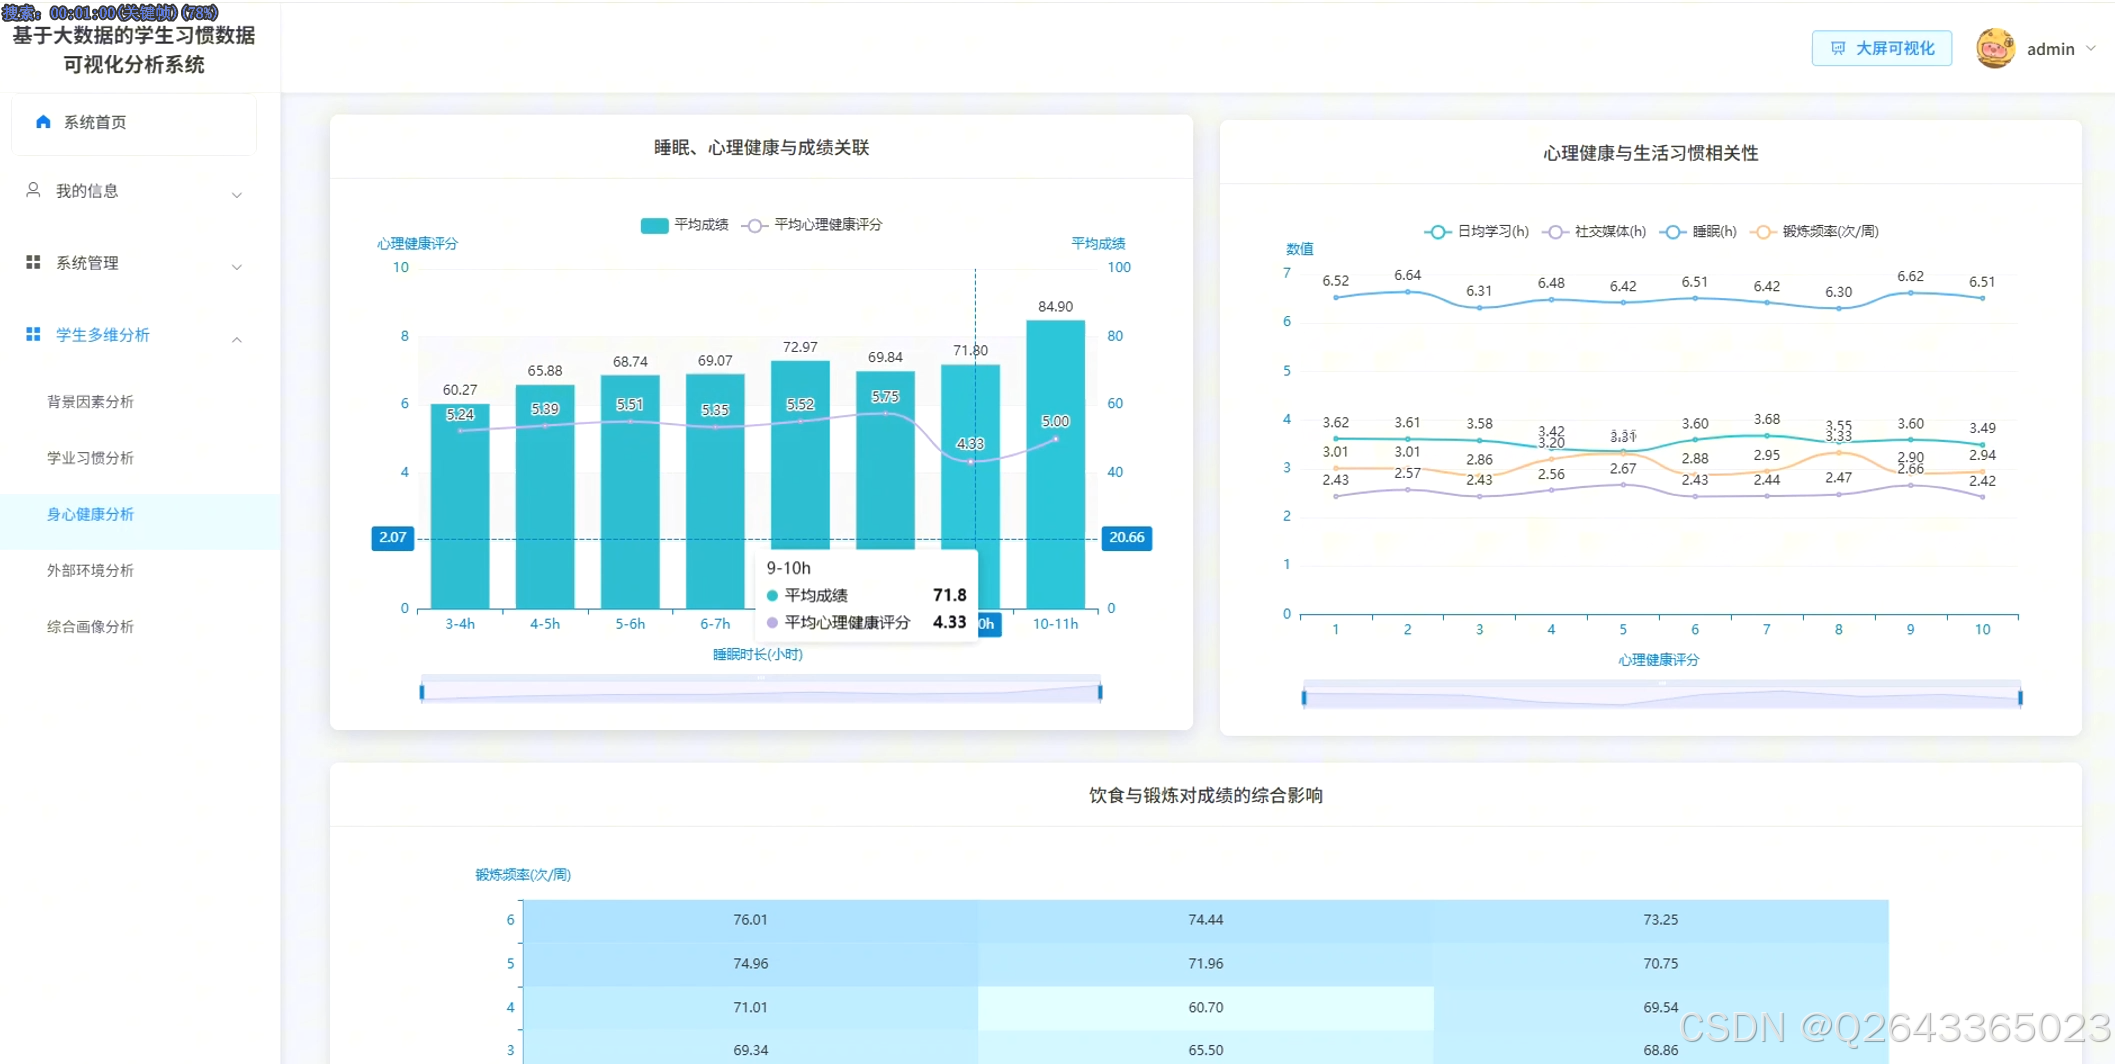Viewport: 2115px width, 1064px height.
Task: Toggle 睡眠(h) legend series
Action: 1698,232
